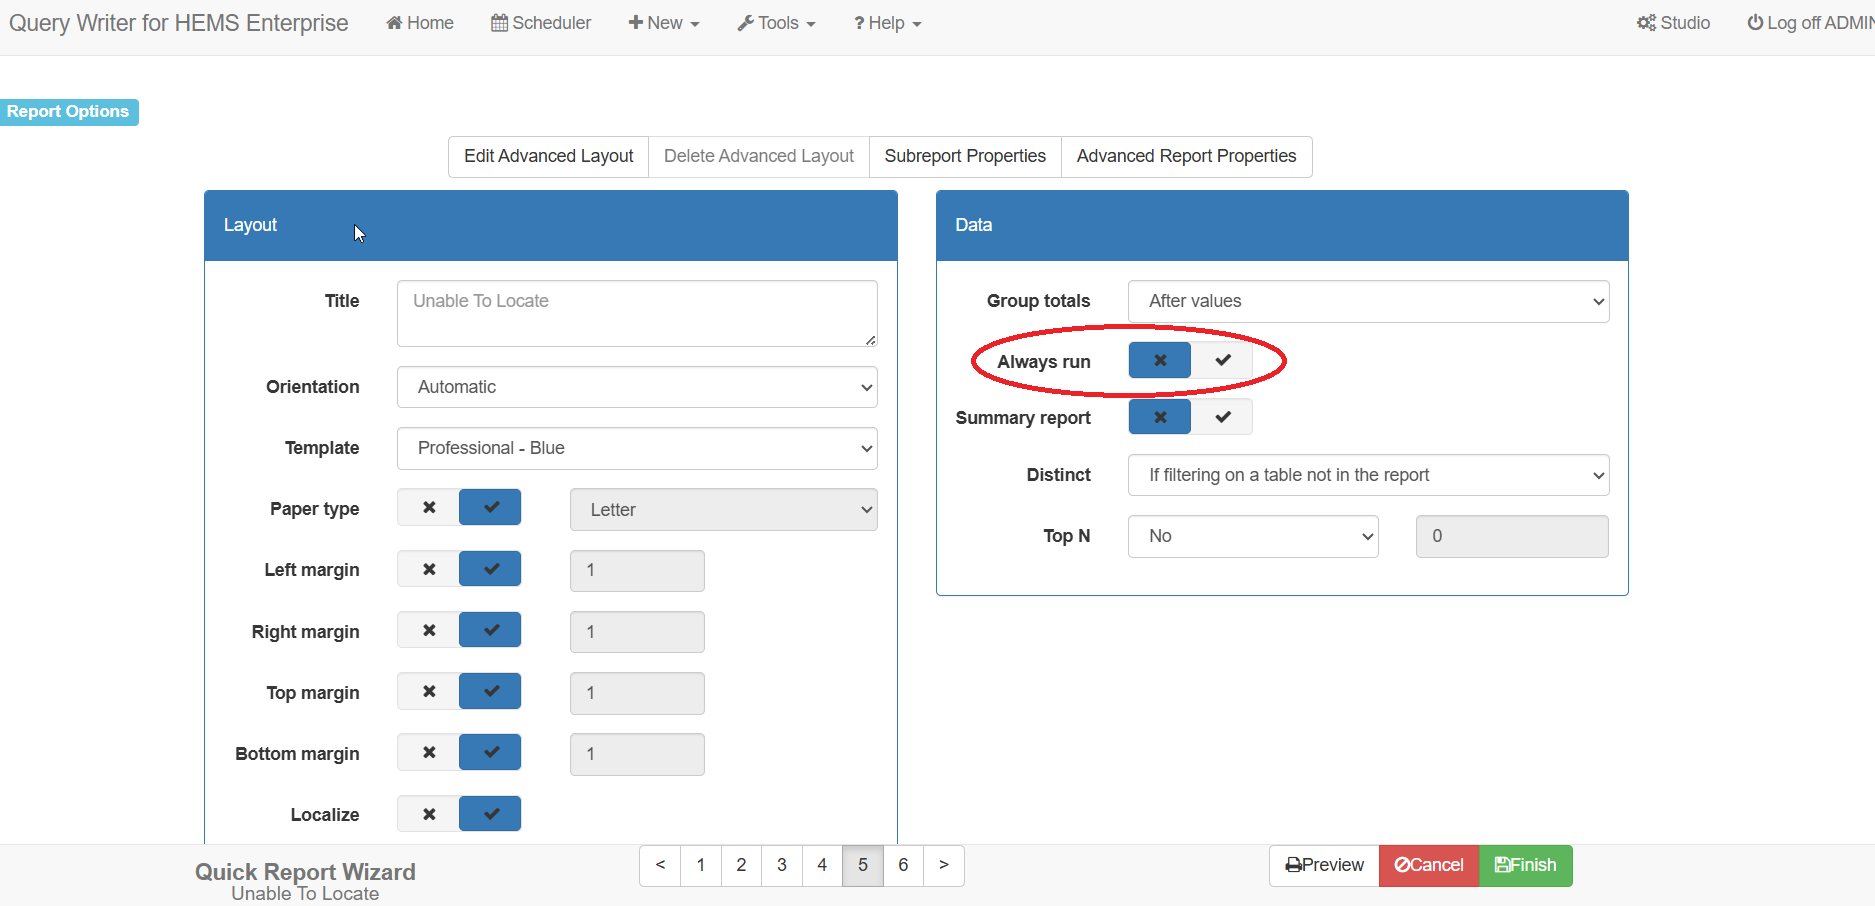
Task: Open the Letter paper size dropdown
Action: (x=723, y=510)
